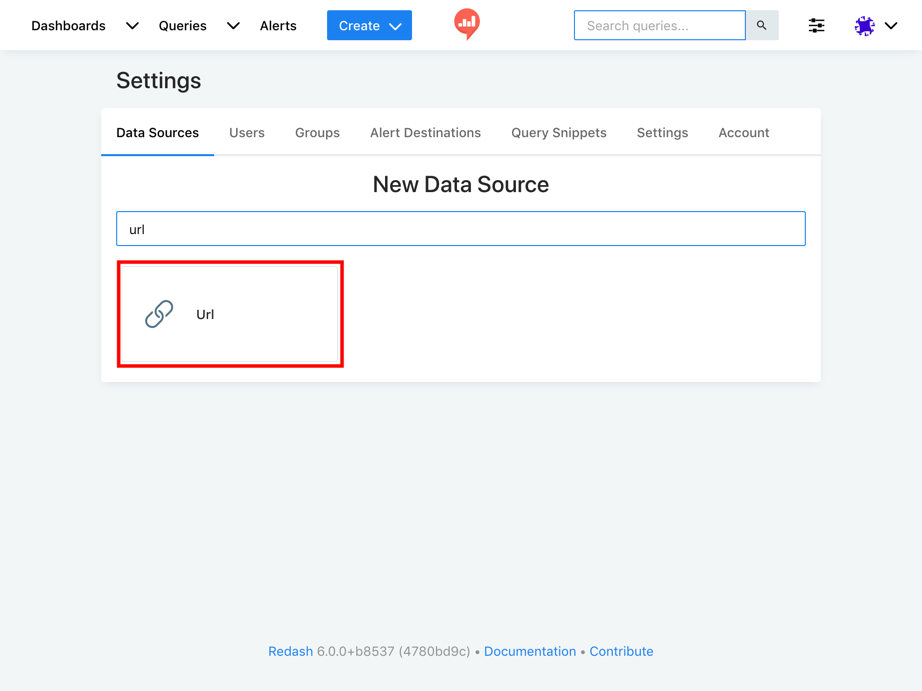Expand the Dashboards dropdown chevron
The height and width of the screenshot is (691, 922).
point(132,26)
